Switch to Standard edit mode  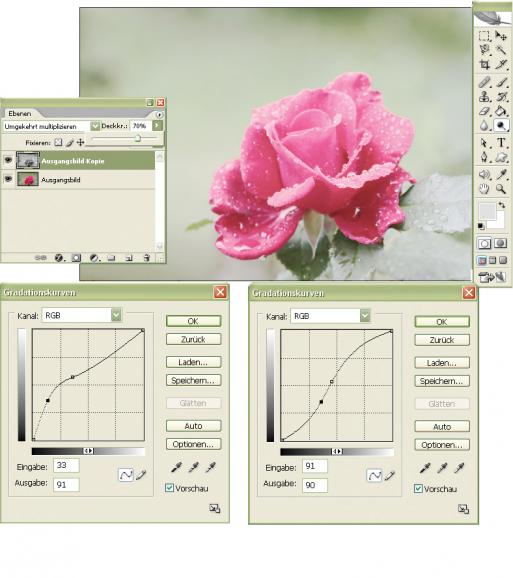[484, 243]
